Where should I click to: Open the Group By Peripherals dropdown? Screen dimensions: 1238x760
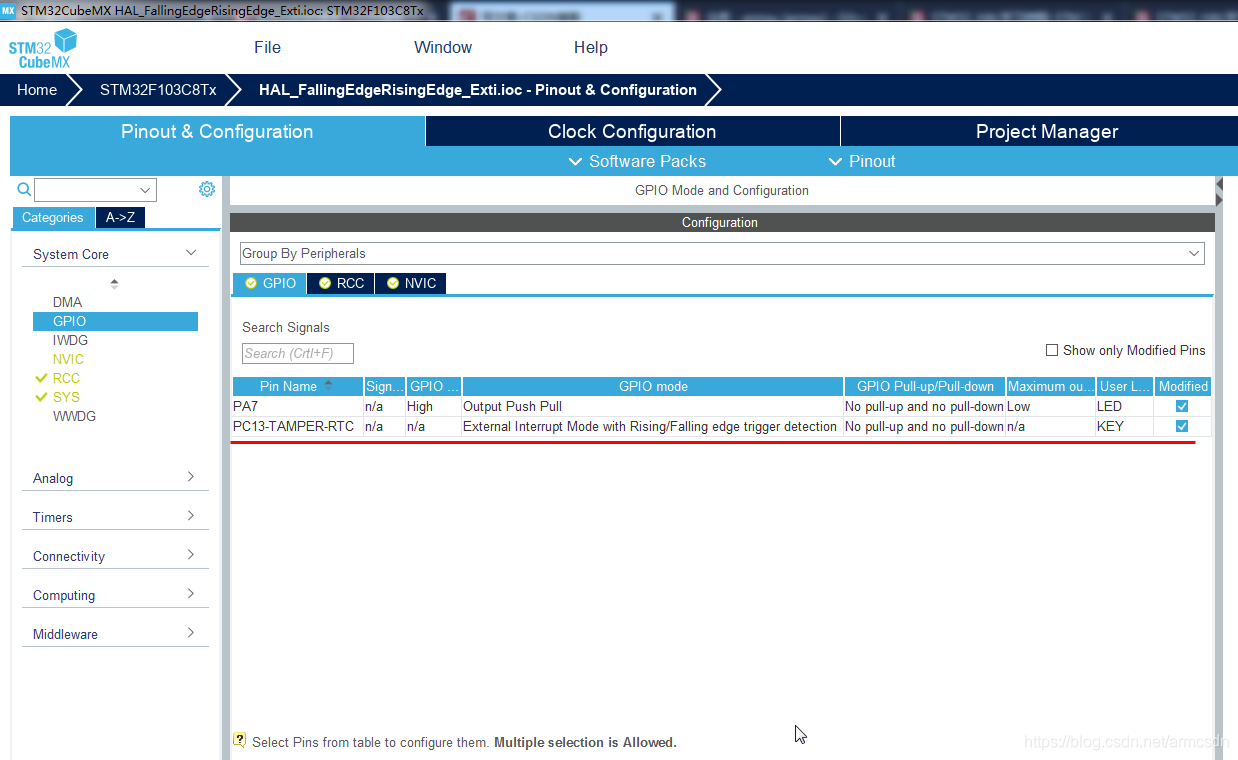[722, 254]
